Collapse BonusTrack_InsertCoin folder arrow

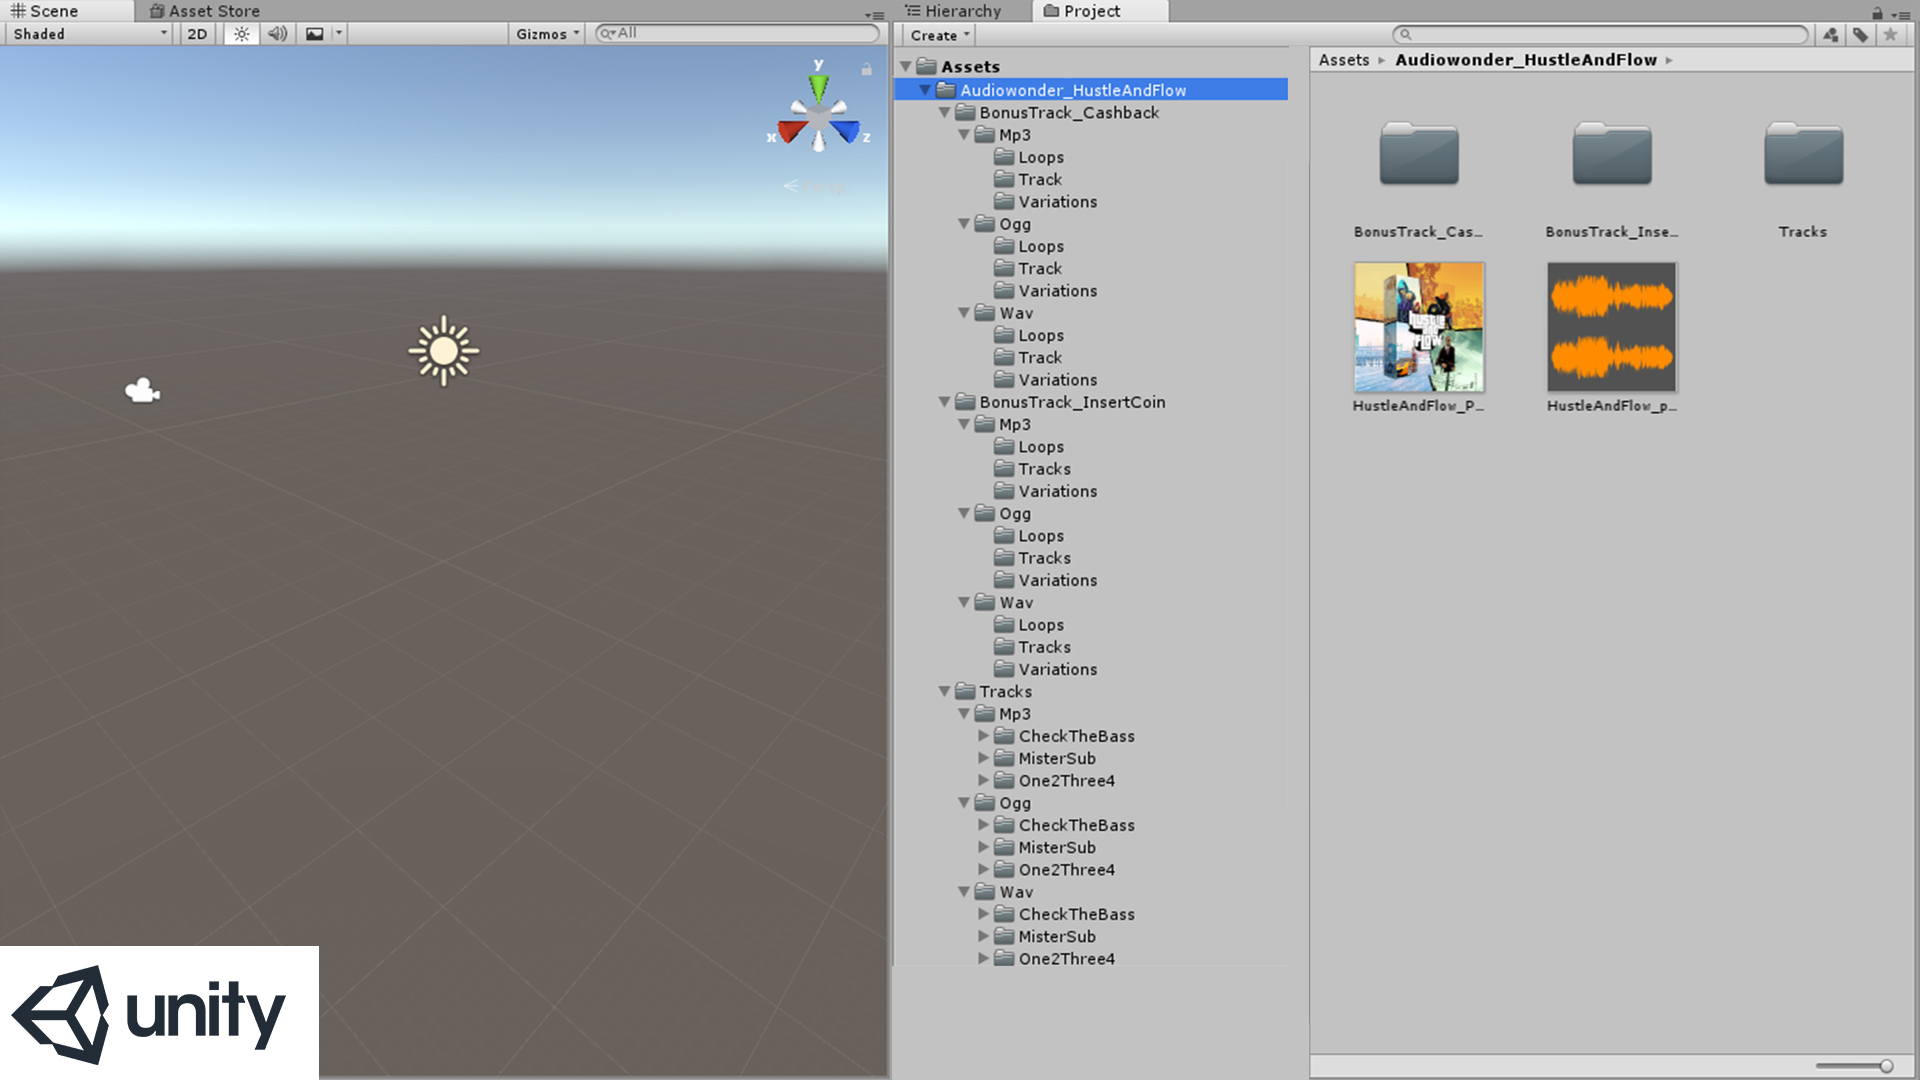945,401
